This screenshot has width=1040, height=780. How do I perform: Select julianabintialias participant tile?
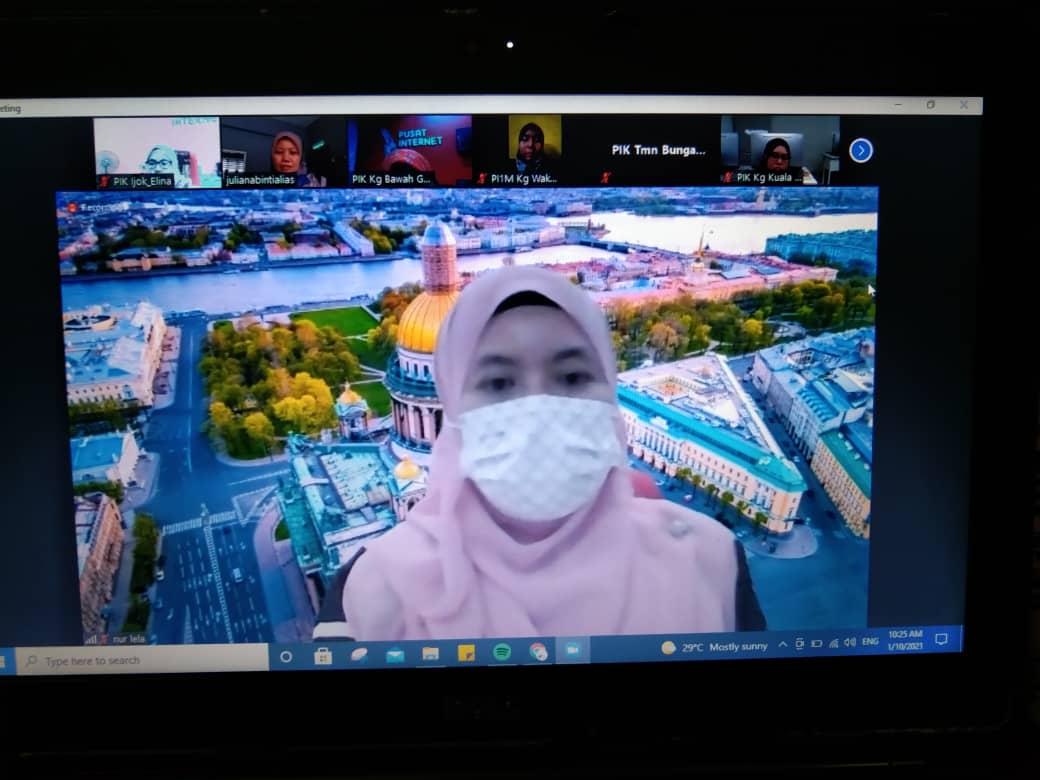tap(283, 152)
